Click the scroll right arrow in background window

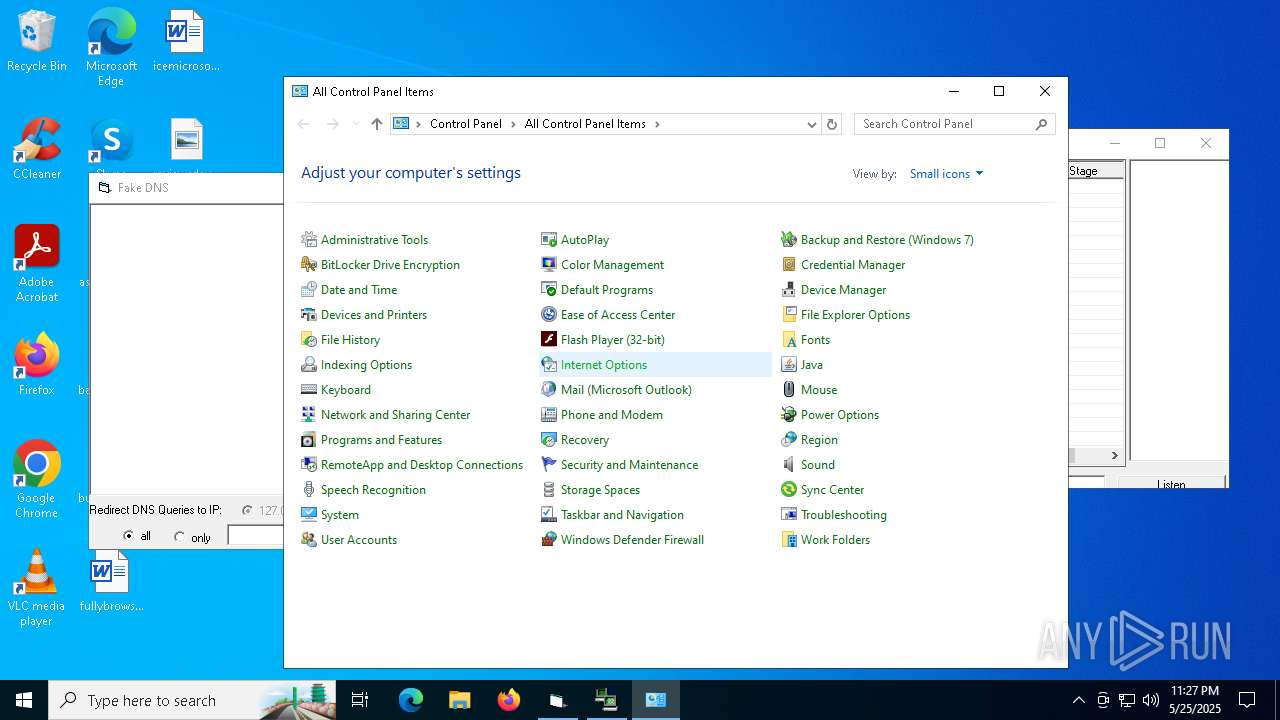coord(1114,456)
